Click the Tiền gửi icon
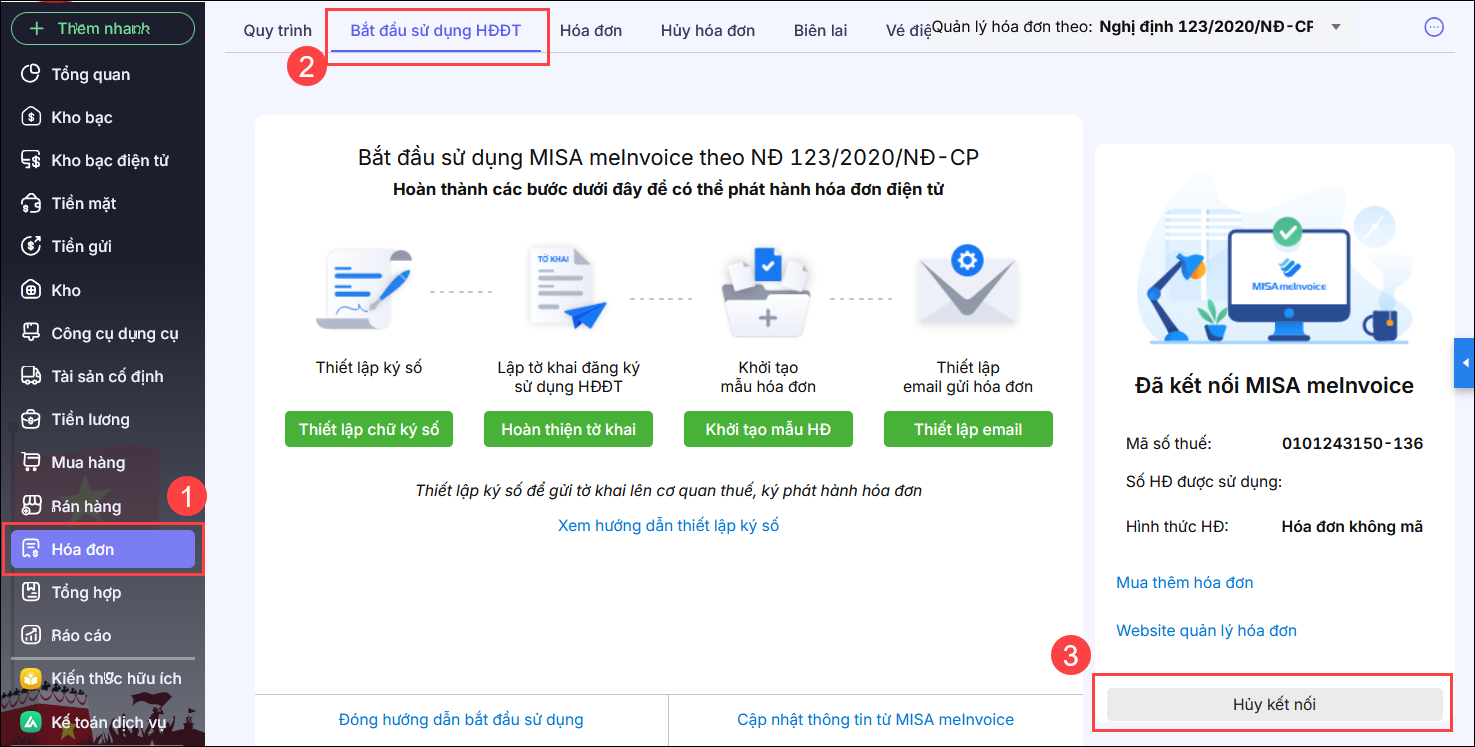Viewport: 1475px width, 747px height. pos(32,246)
